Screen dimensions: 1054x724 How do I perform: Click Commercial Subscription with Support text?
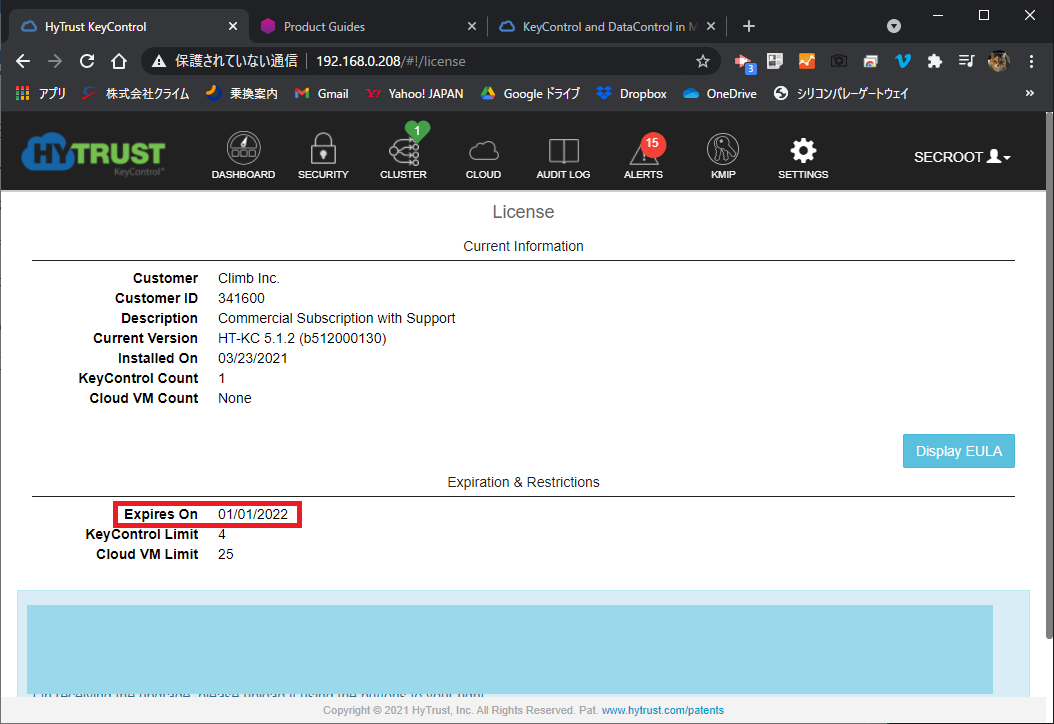(337, 318)
